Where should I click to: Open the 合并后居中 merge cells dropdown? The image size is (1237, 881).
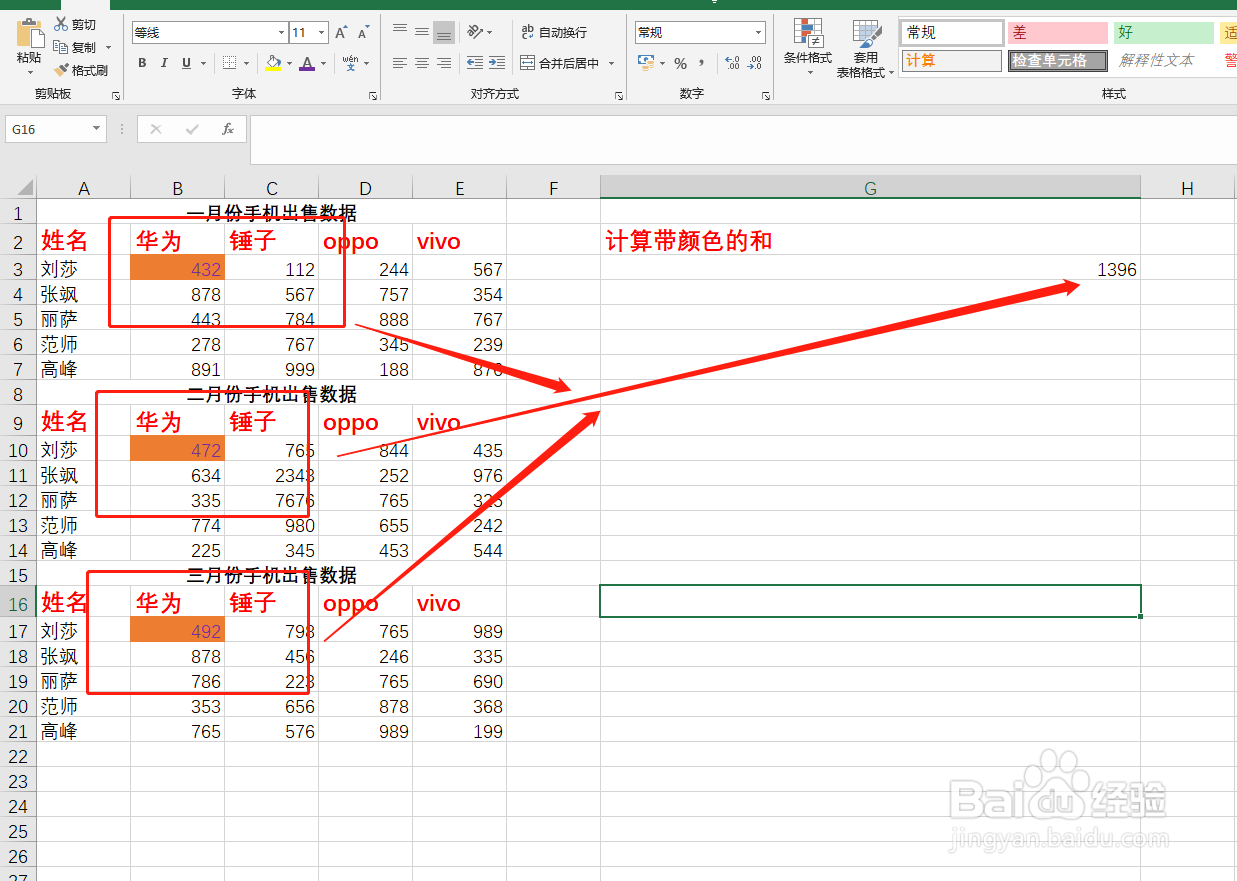(x=610, y=63)
